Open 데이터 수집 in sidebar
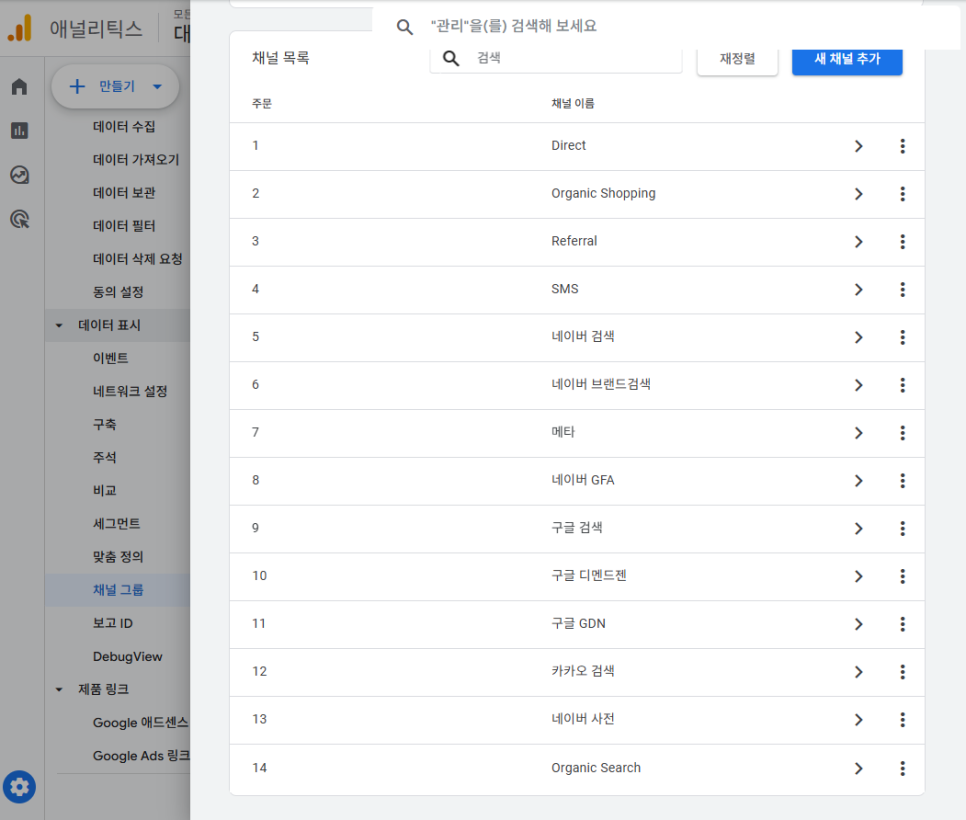This screenshot has width=966, height=820. click(x=124, y=126)
